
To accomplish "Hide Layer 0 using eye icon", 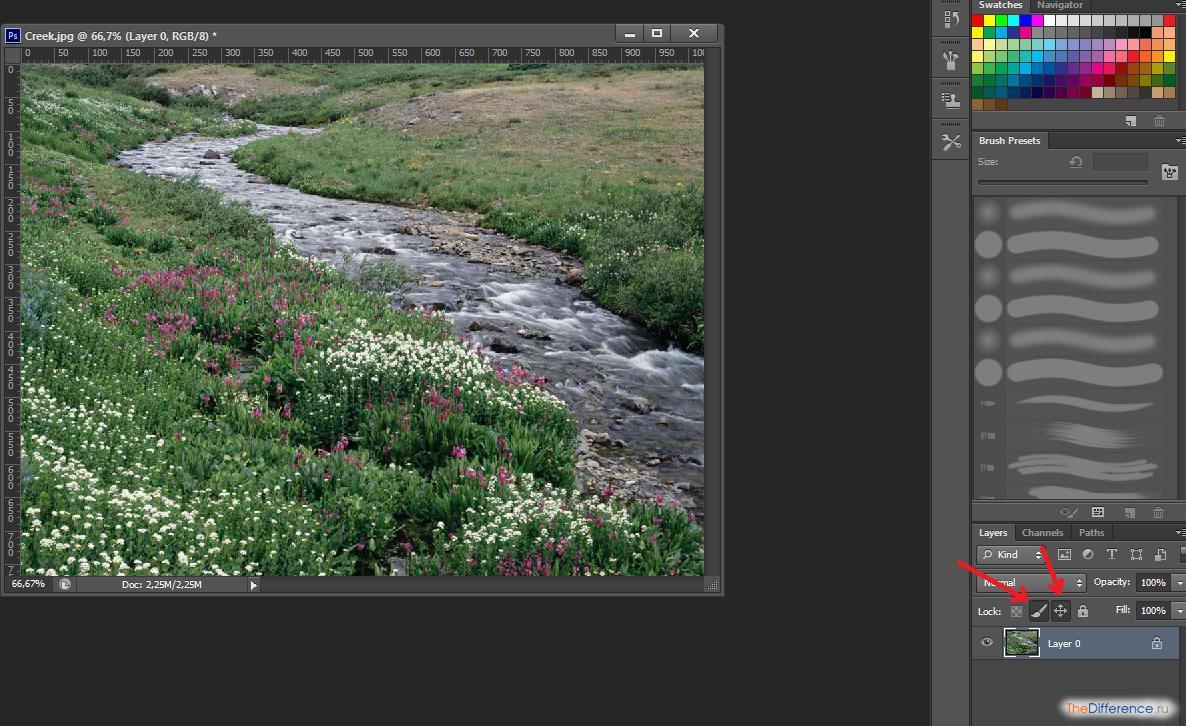I will click(x=987, y=643).
